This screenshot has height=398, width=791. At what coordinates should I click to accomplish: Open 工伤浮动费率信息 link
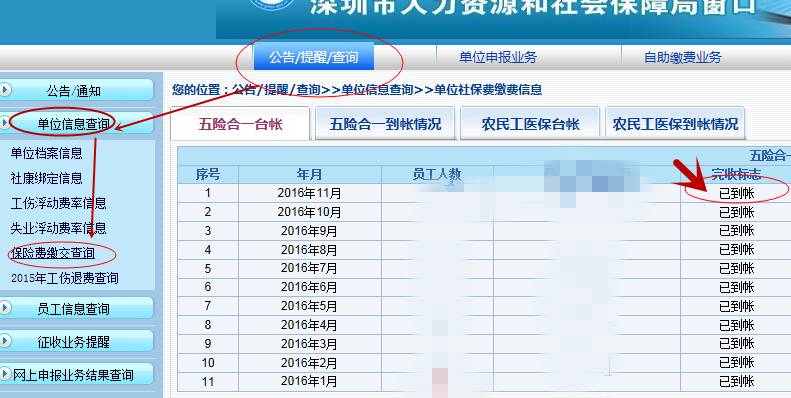[58, 203]
